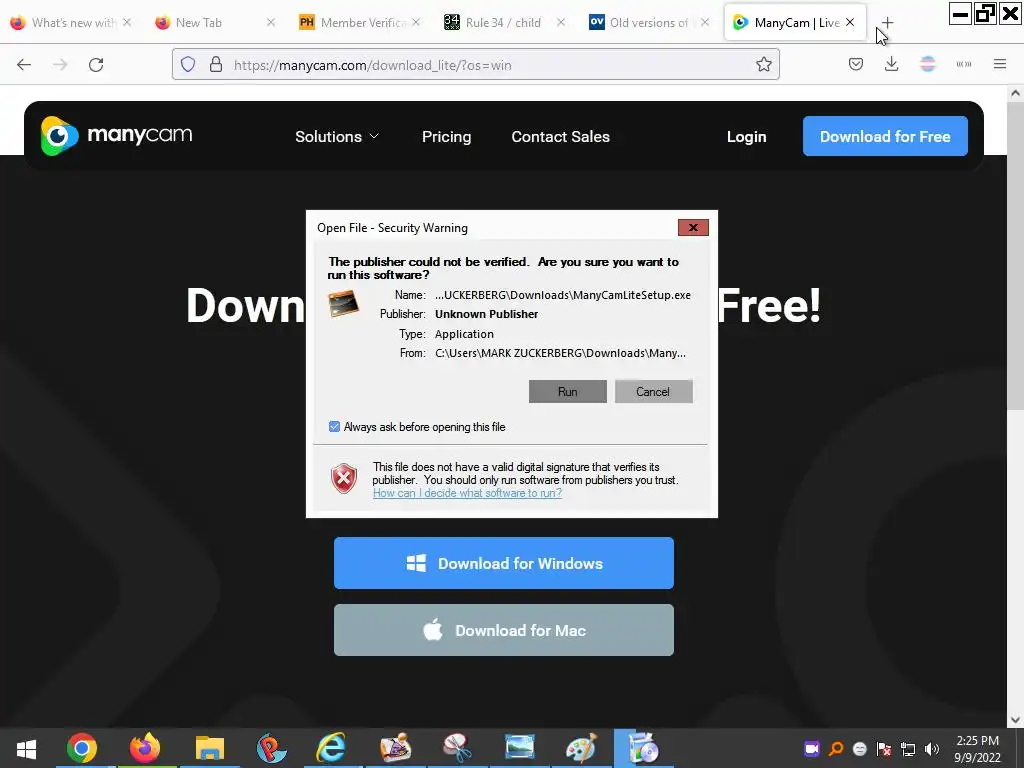Viewport: 1024px width, 768px height.
Task: Click the Run button in the security warning
Action: click(568, 391)
